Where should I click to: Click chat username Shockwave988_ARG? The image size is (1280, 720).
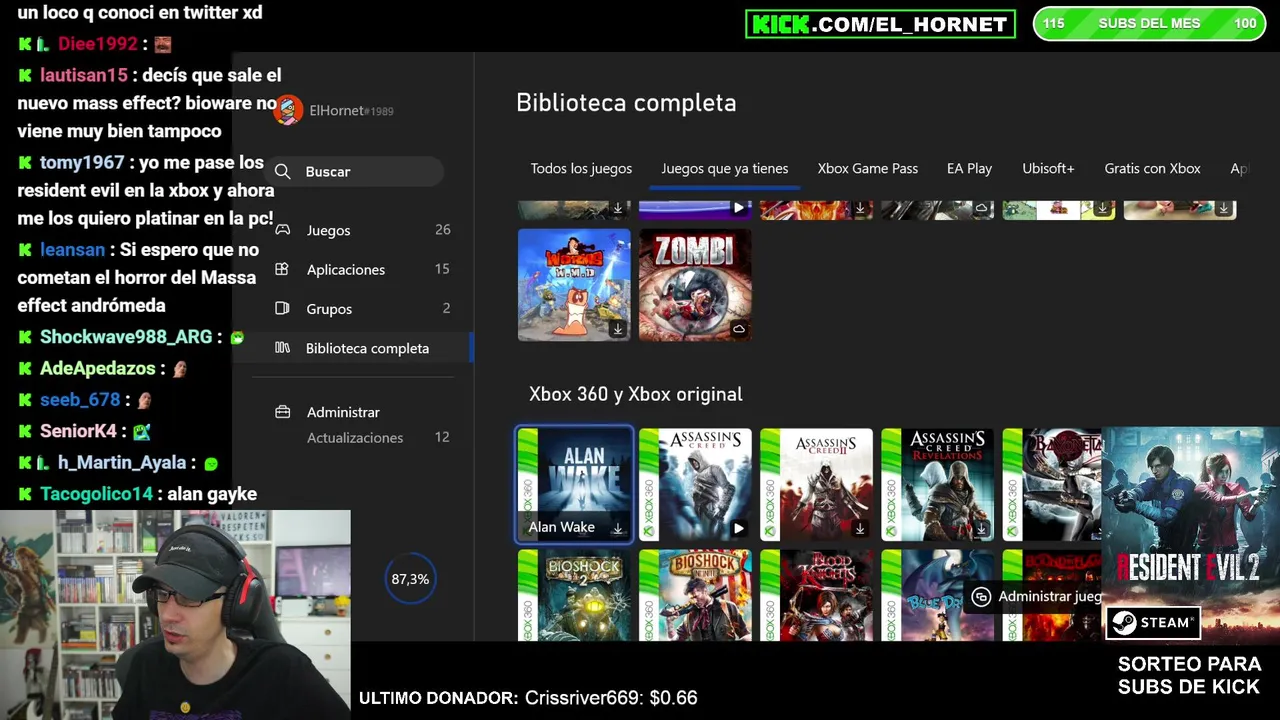[126, 337]
